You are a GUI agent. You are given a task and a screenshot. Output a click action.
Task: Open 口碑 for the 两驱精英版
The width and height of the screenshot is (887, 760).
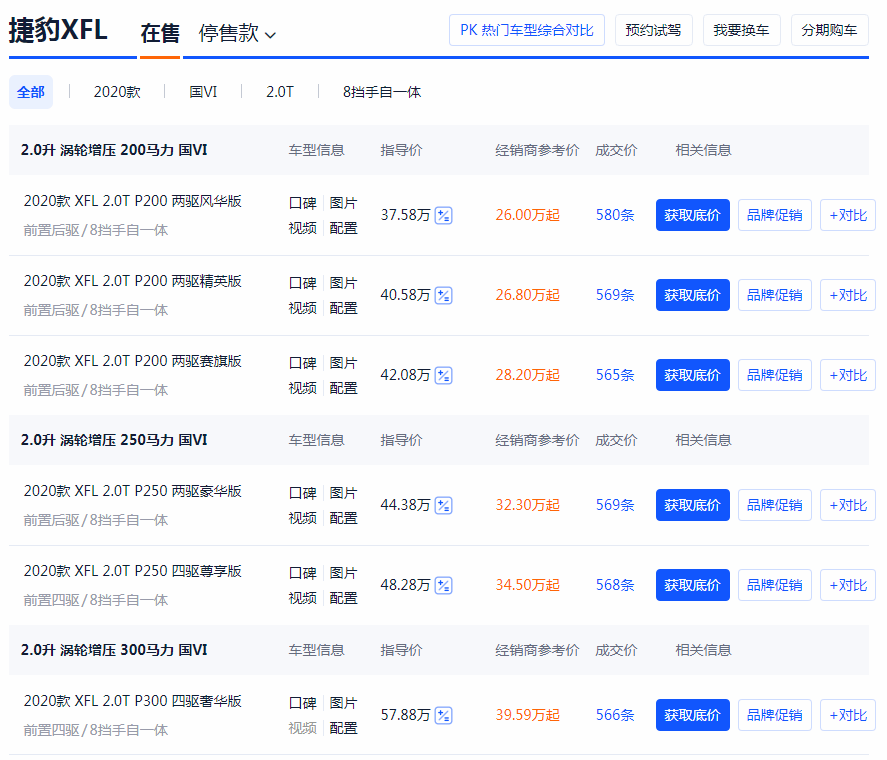coord(302,283)
